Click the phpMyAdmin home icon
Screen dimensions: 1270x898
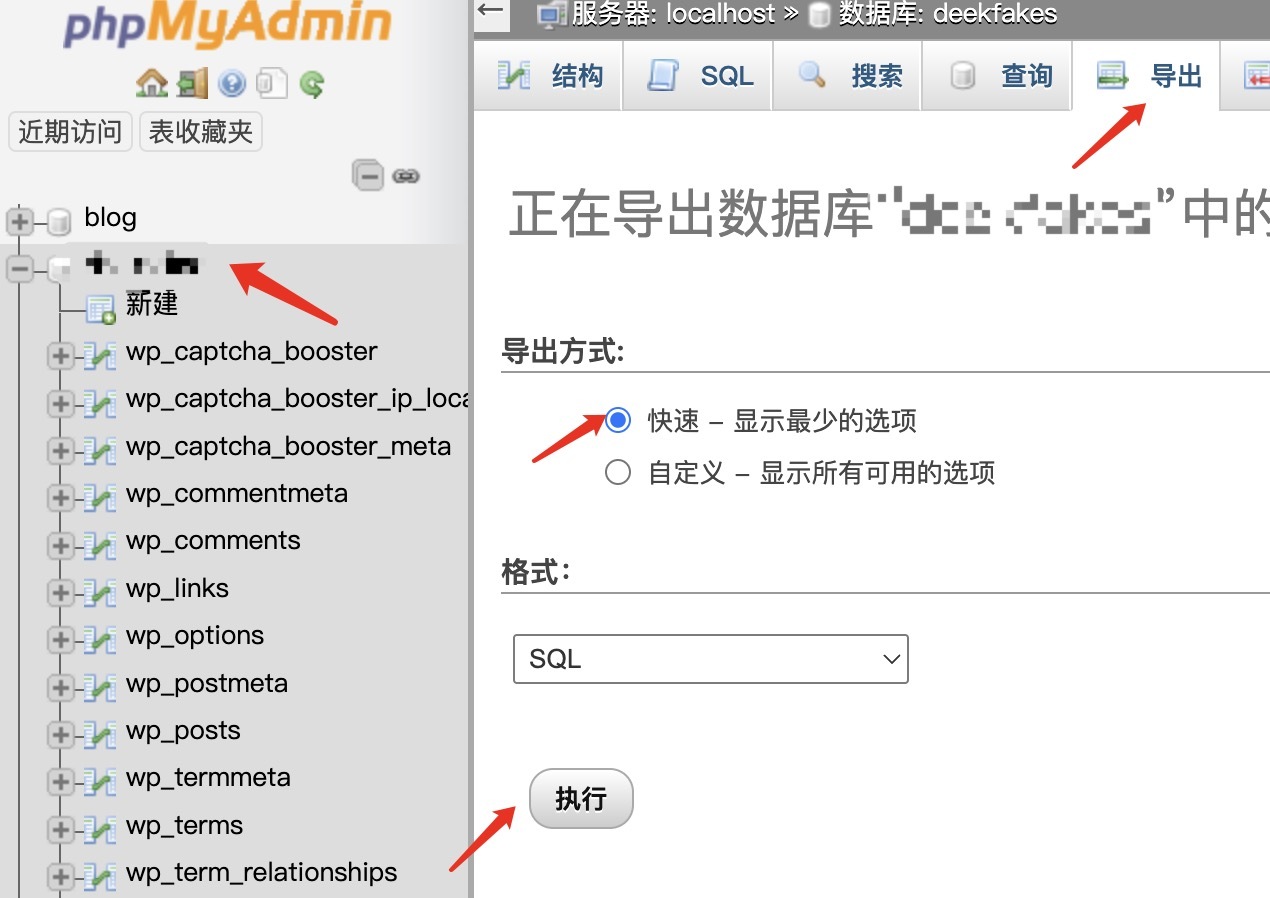[x=152, y=83]
